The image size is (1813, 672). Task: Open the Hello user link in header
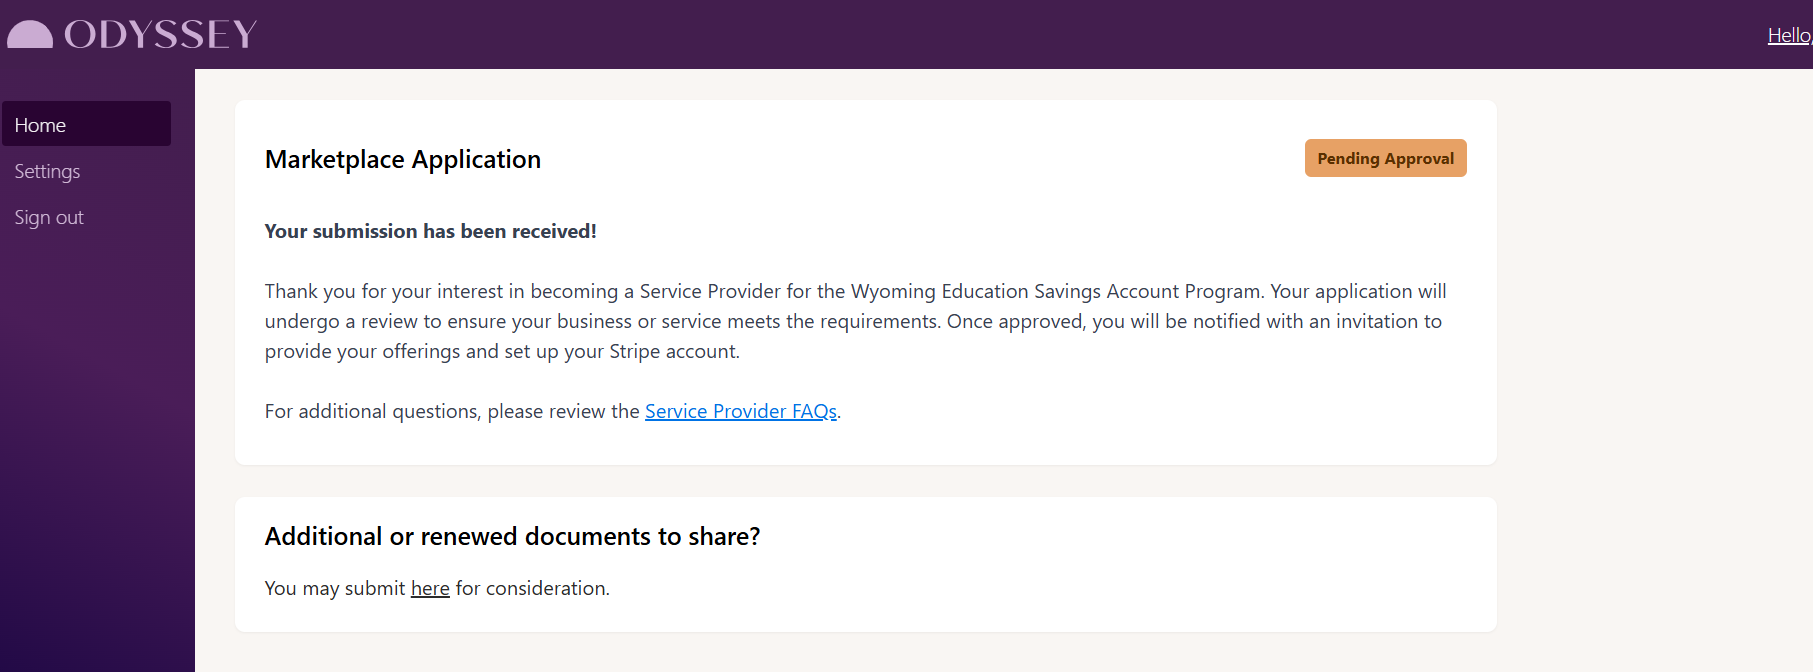pos(1789,35)
